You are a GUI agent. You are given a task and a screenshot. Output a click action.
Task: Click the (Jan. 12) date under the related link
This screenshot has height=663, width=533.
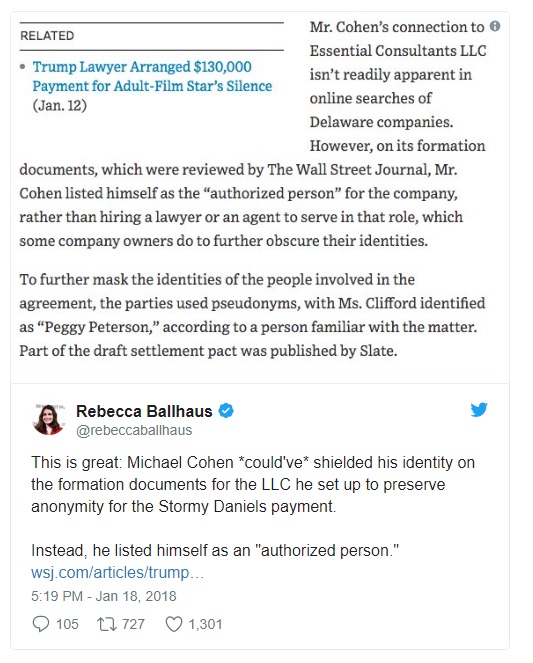coord(60,105)
